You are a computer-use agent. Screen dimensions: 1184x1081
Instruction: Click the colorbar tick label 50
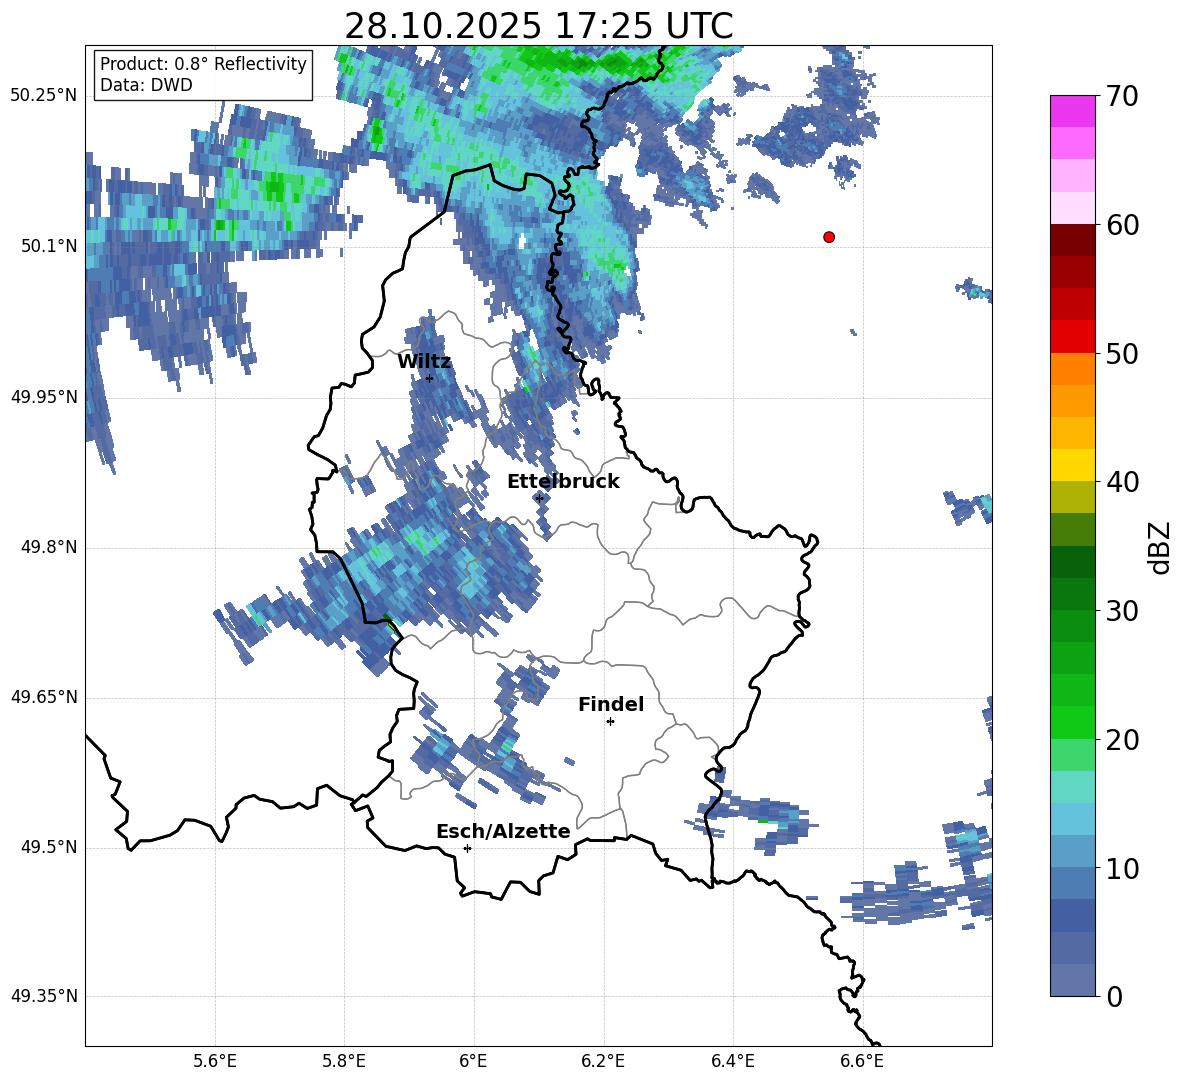tap(1122, 353)
